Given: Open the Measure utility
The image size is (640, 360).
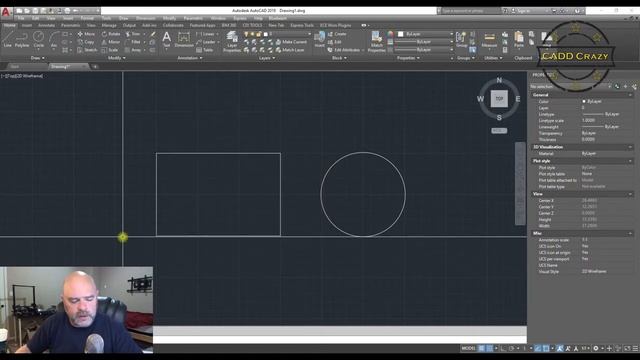Looking at the screenshot, I should coord(489,40).
